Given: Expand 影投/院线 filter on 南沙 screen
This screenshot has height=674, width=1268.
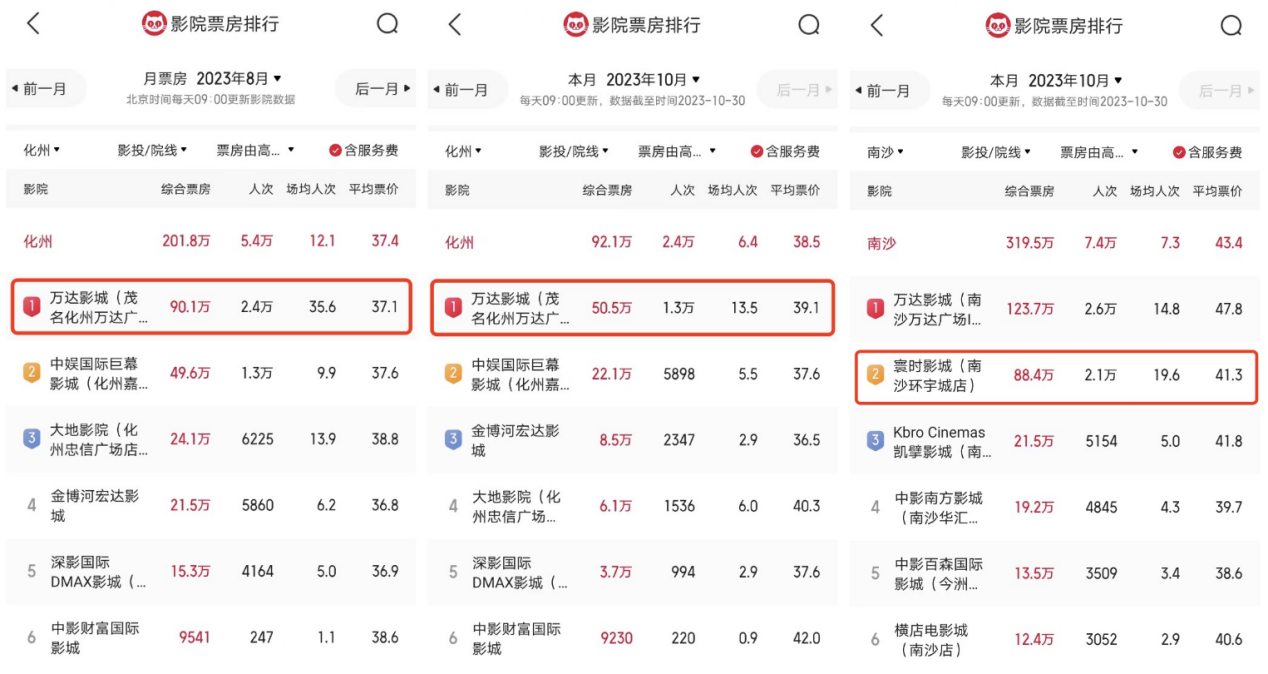Looking at the screenshot, I should [996, 152].
